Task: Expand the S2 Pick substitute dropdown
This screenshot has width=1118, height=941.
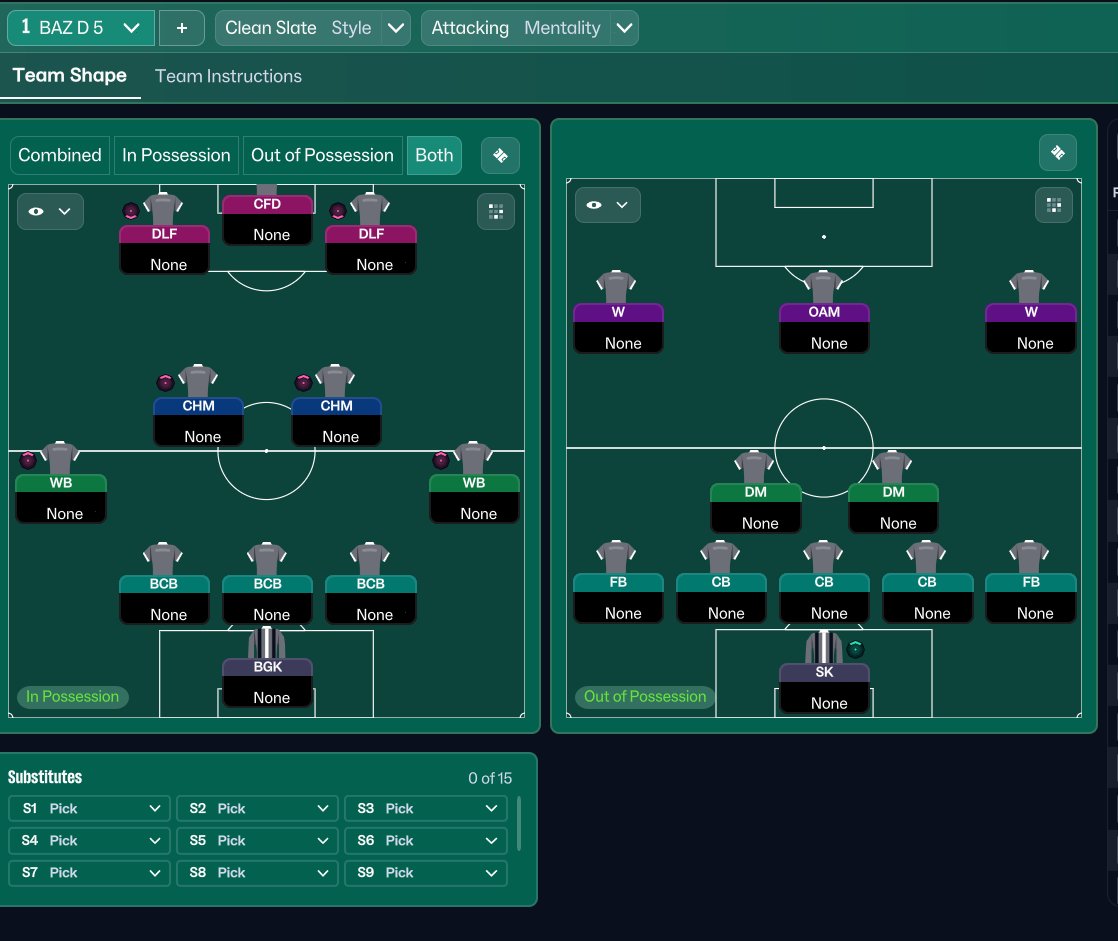Action: (x=257, y=808)
